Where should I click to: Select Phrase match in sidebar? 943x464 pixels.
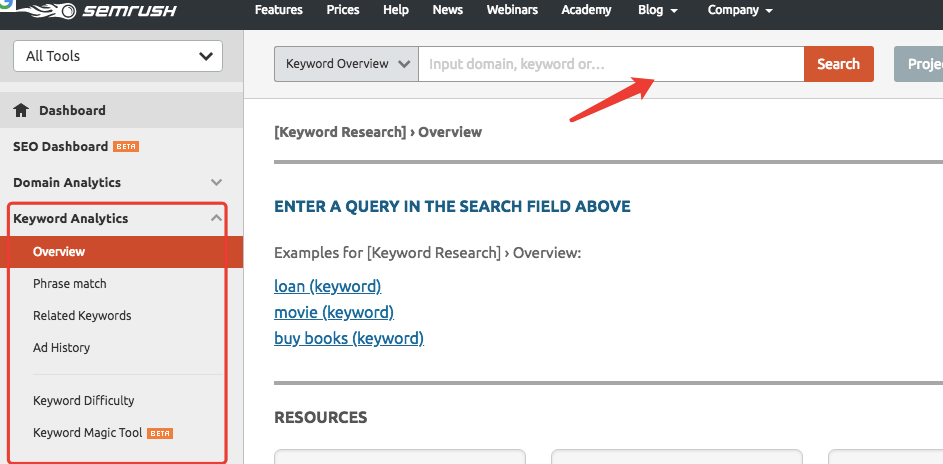coord(70,284)
